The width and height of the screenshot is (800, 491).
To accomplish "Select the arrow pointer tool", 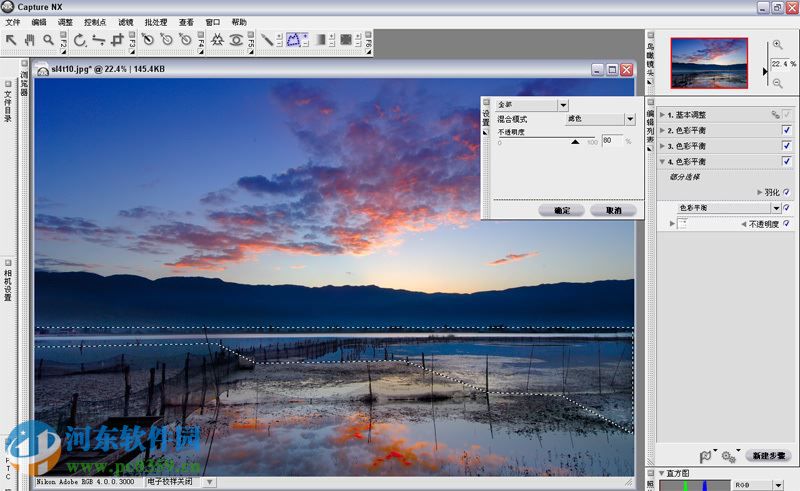I will pos(11,40).
